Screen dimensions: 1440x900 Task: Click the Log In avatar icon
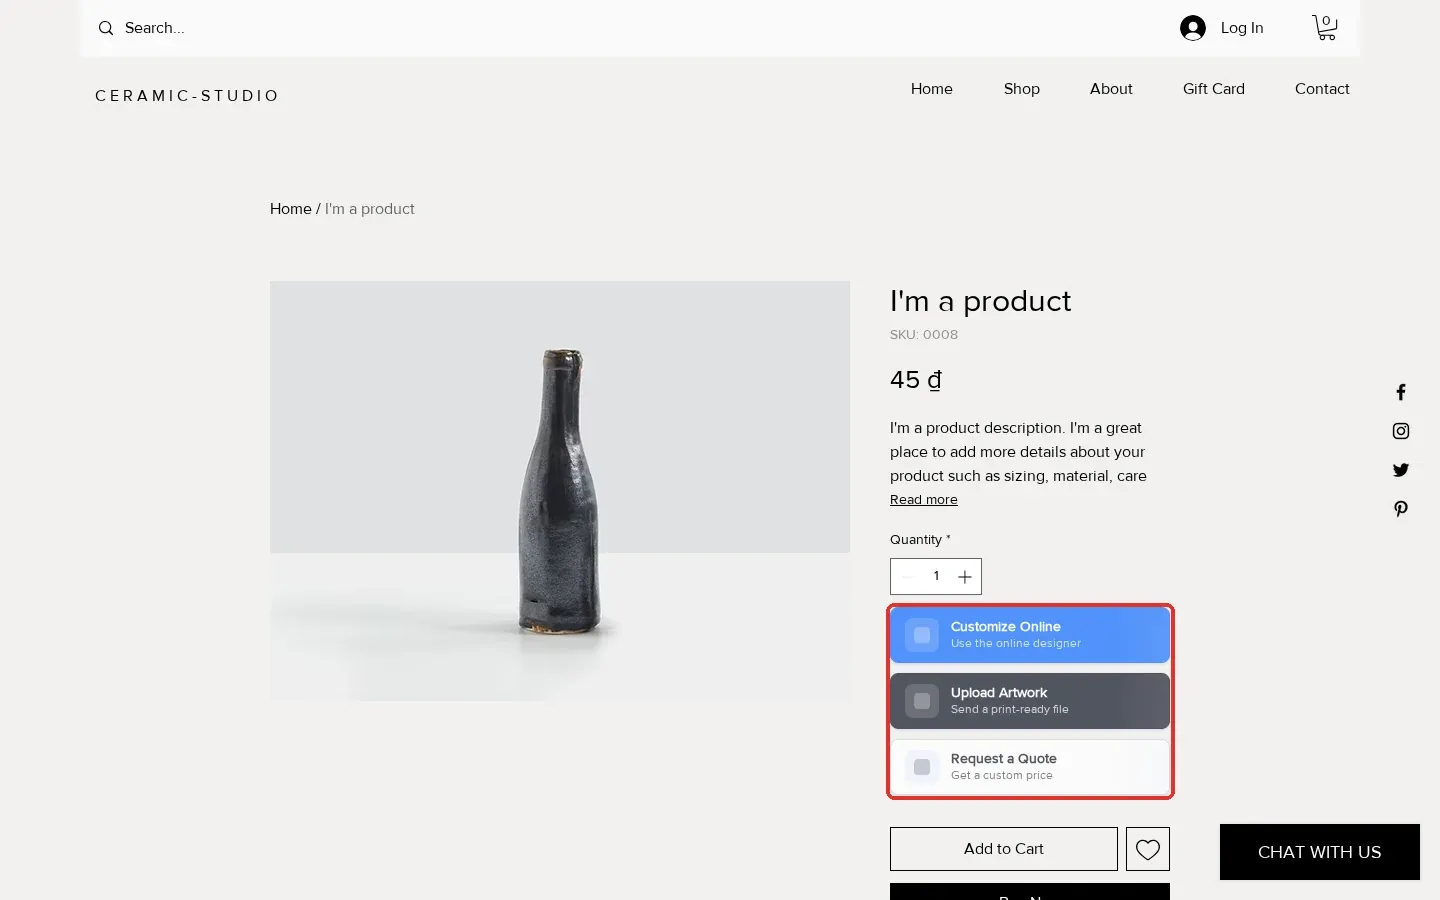1193,28
